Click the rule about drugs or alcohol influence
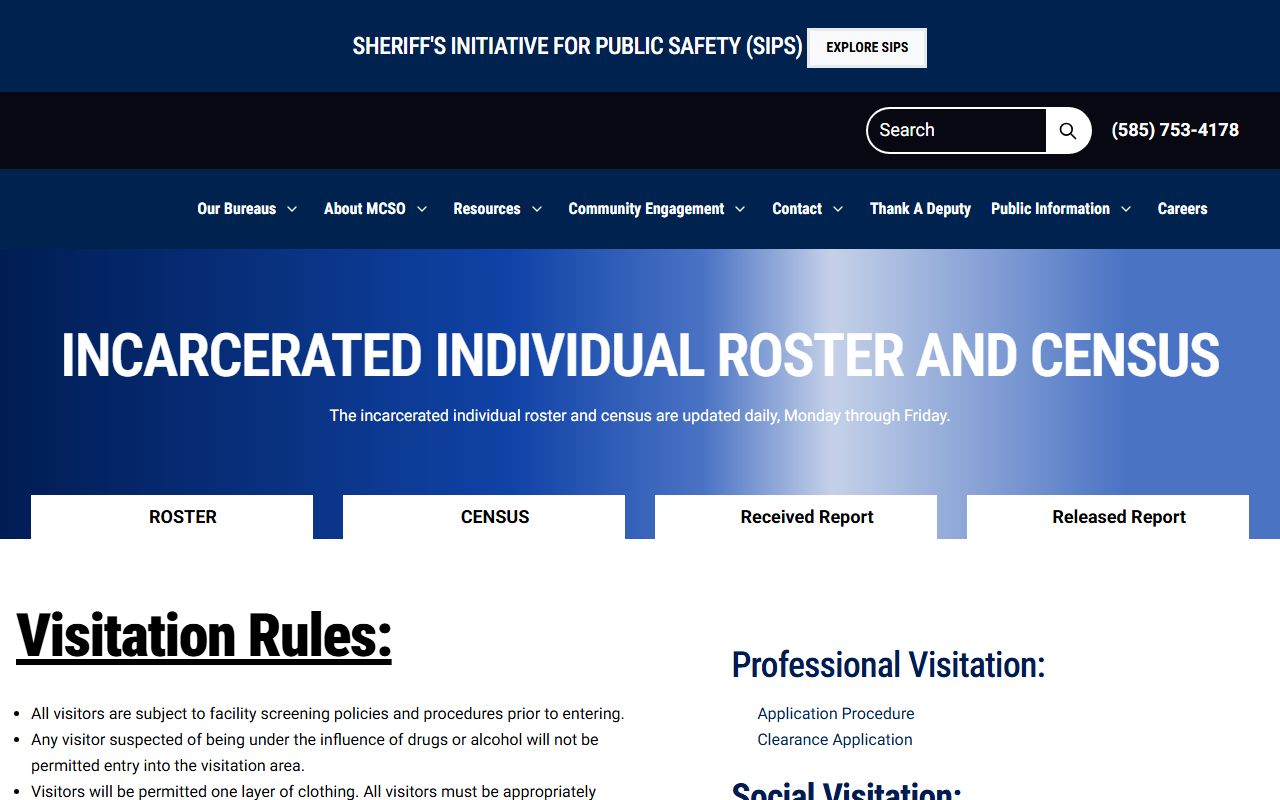Image resolution: width=1280 pixels, height=800 pixels. pyautogui.click(x=315, y=753)
